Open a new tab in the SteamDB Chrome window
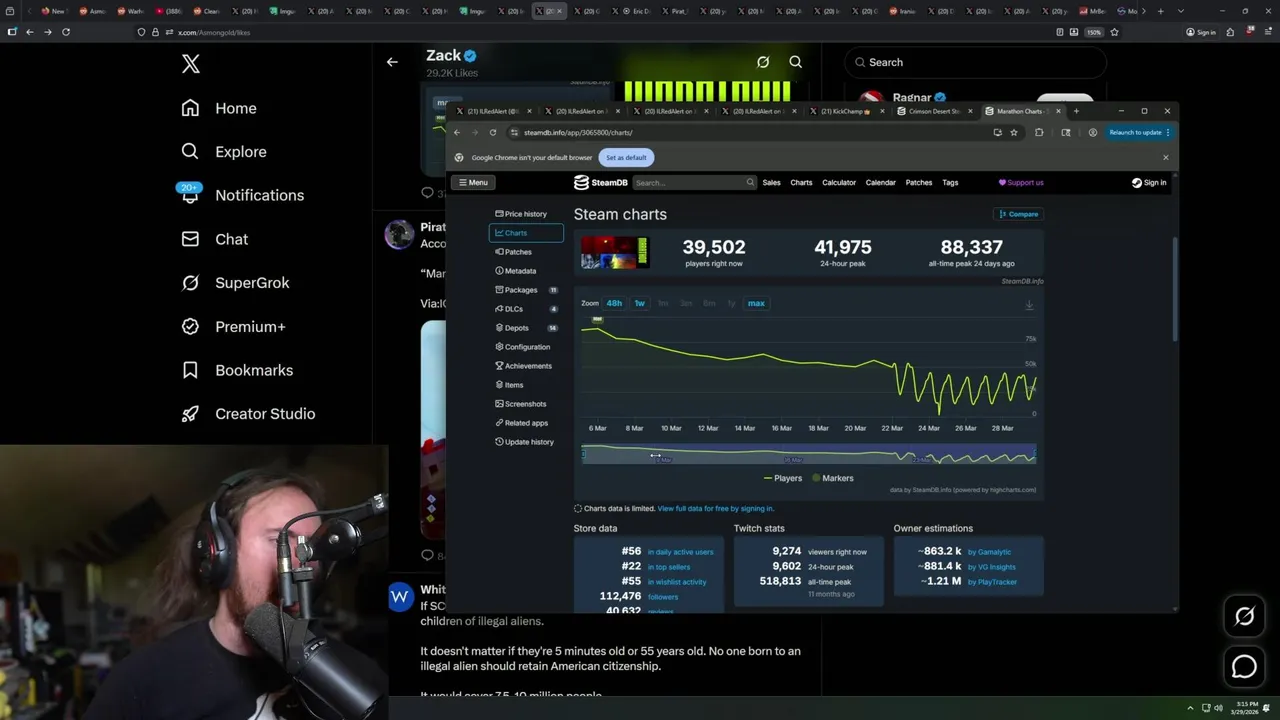1280x720 pixels. (1076, 111)
